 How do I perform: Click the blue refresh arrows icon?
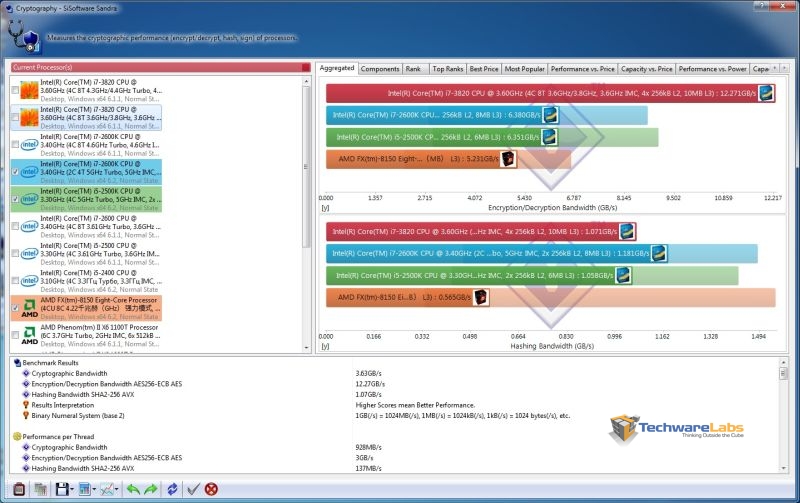coord(172,489)
